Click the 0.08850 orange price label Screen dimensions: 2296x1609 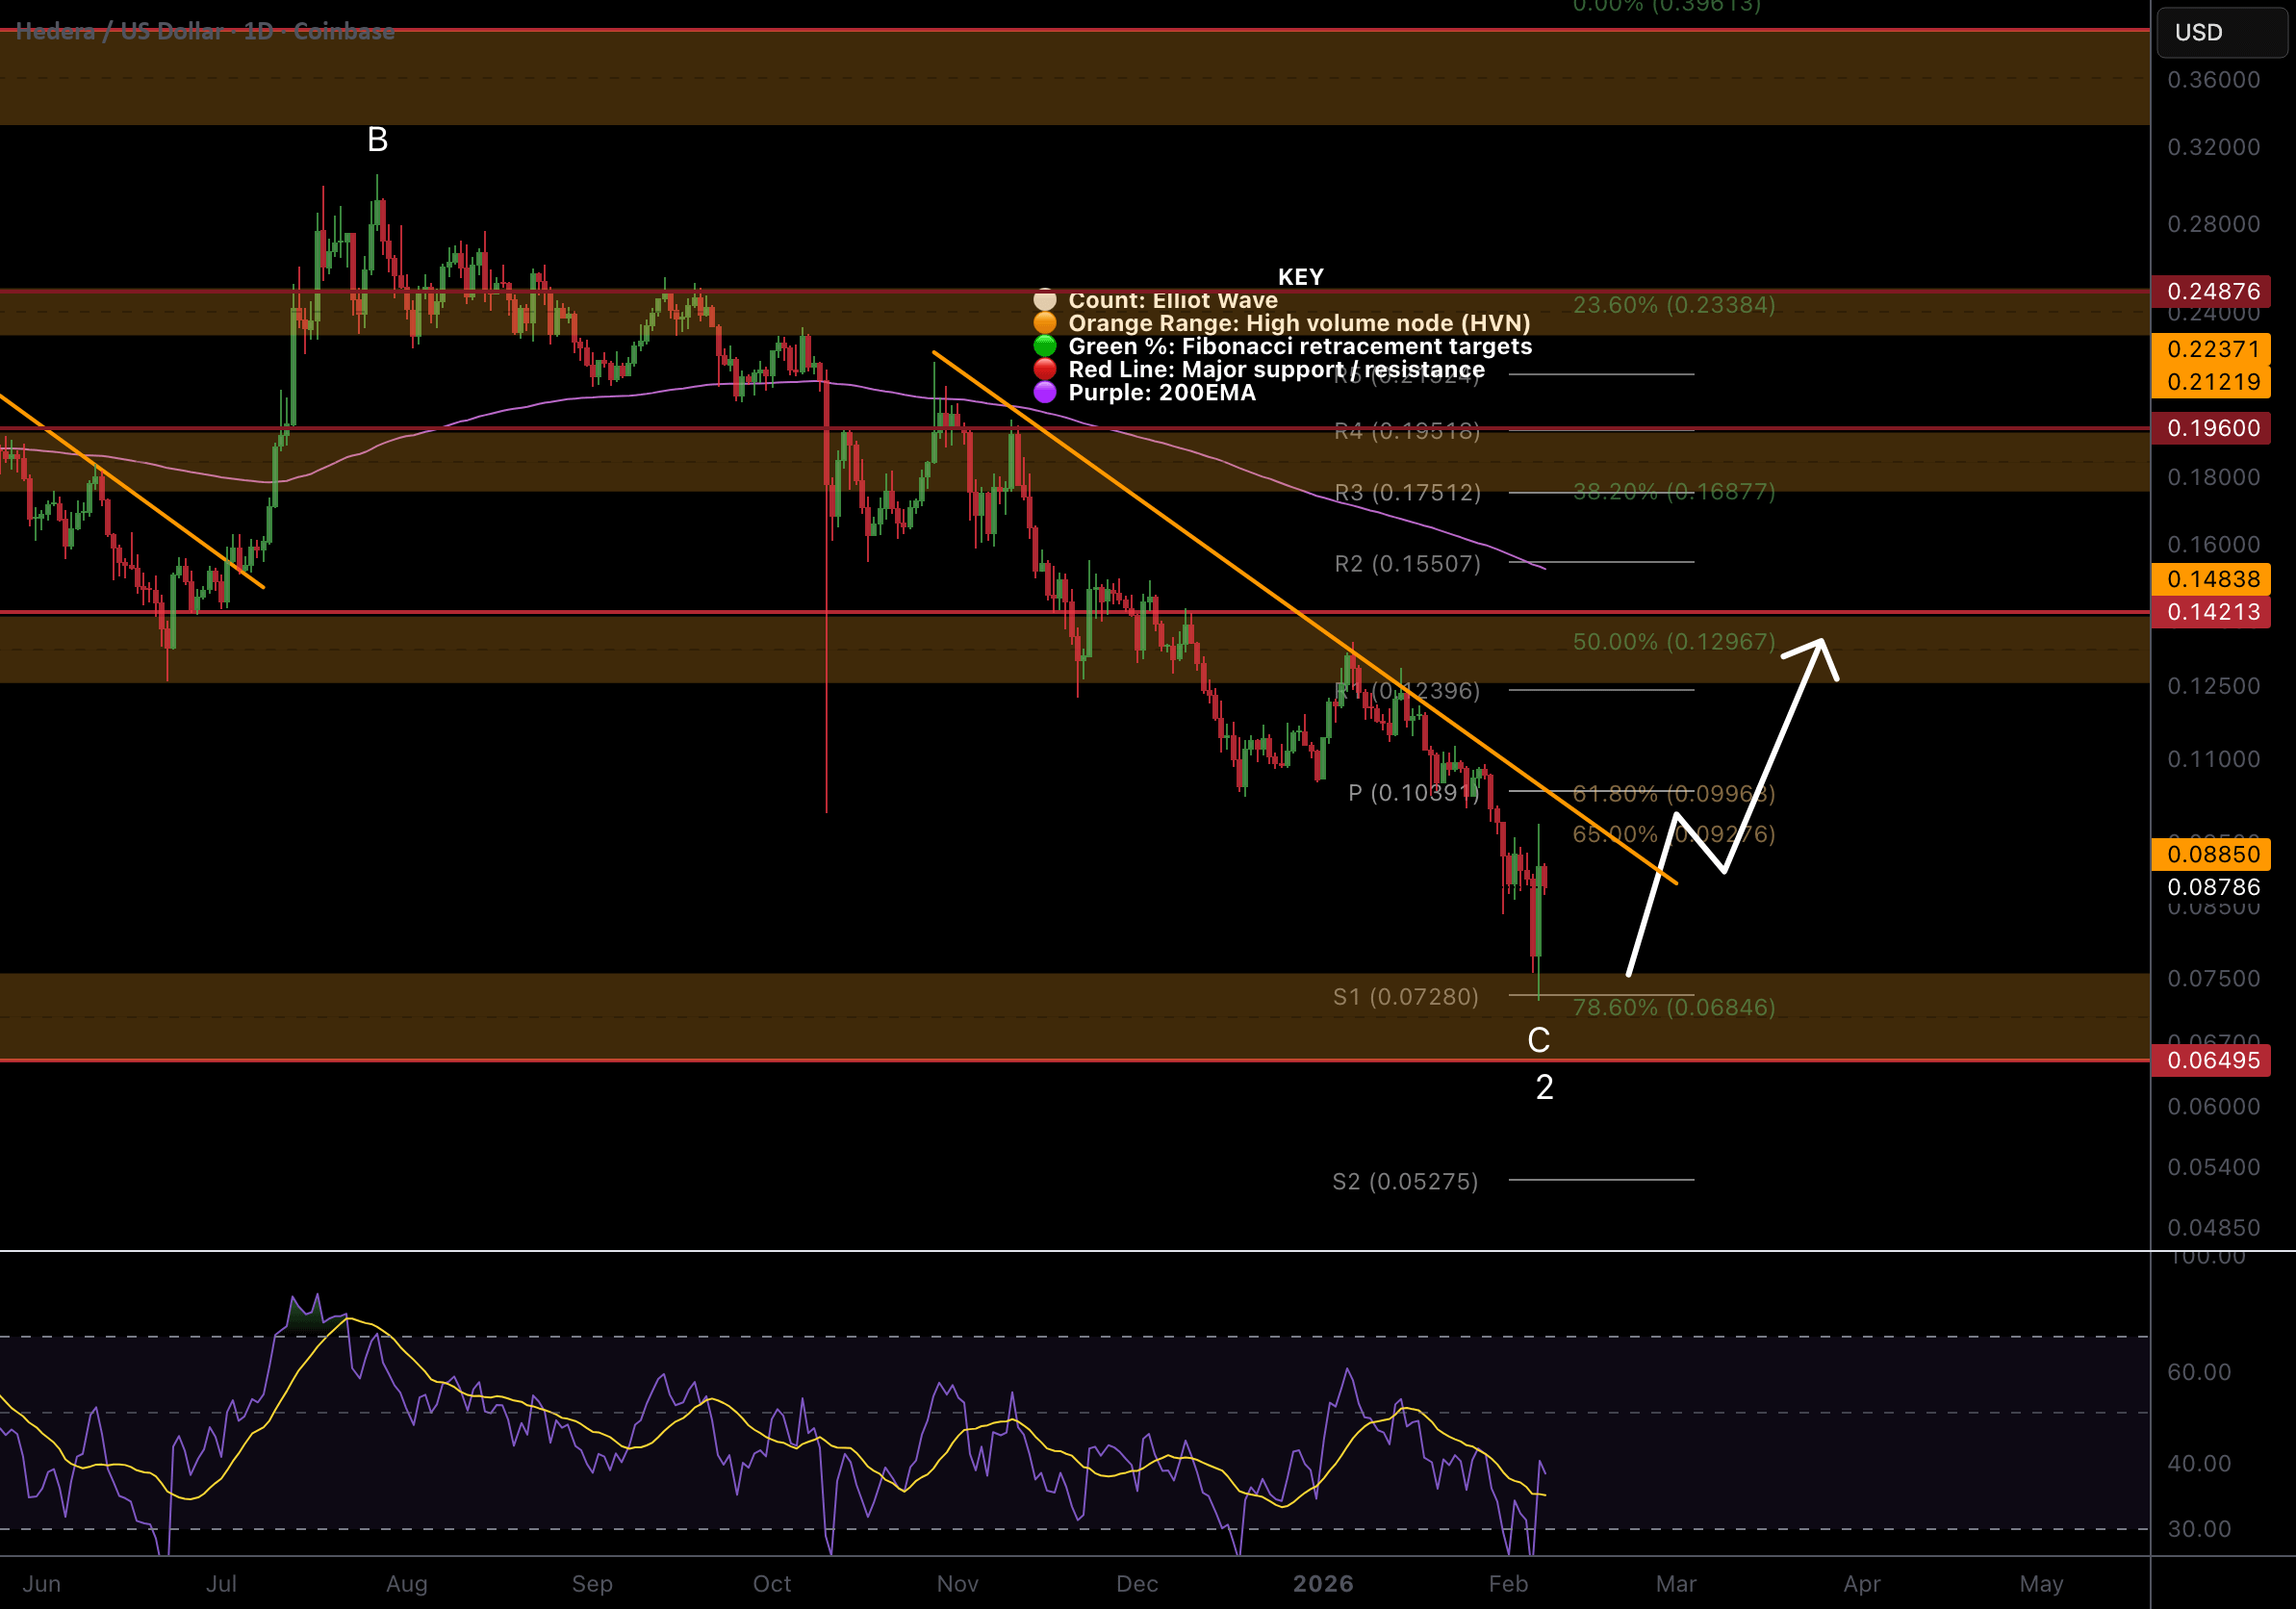(x=2212, y=854)
